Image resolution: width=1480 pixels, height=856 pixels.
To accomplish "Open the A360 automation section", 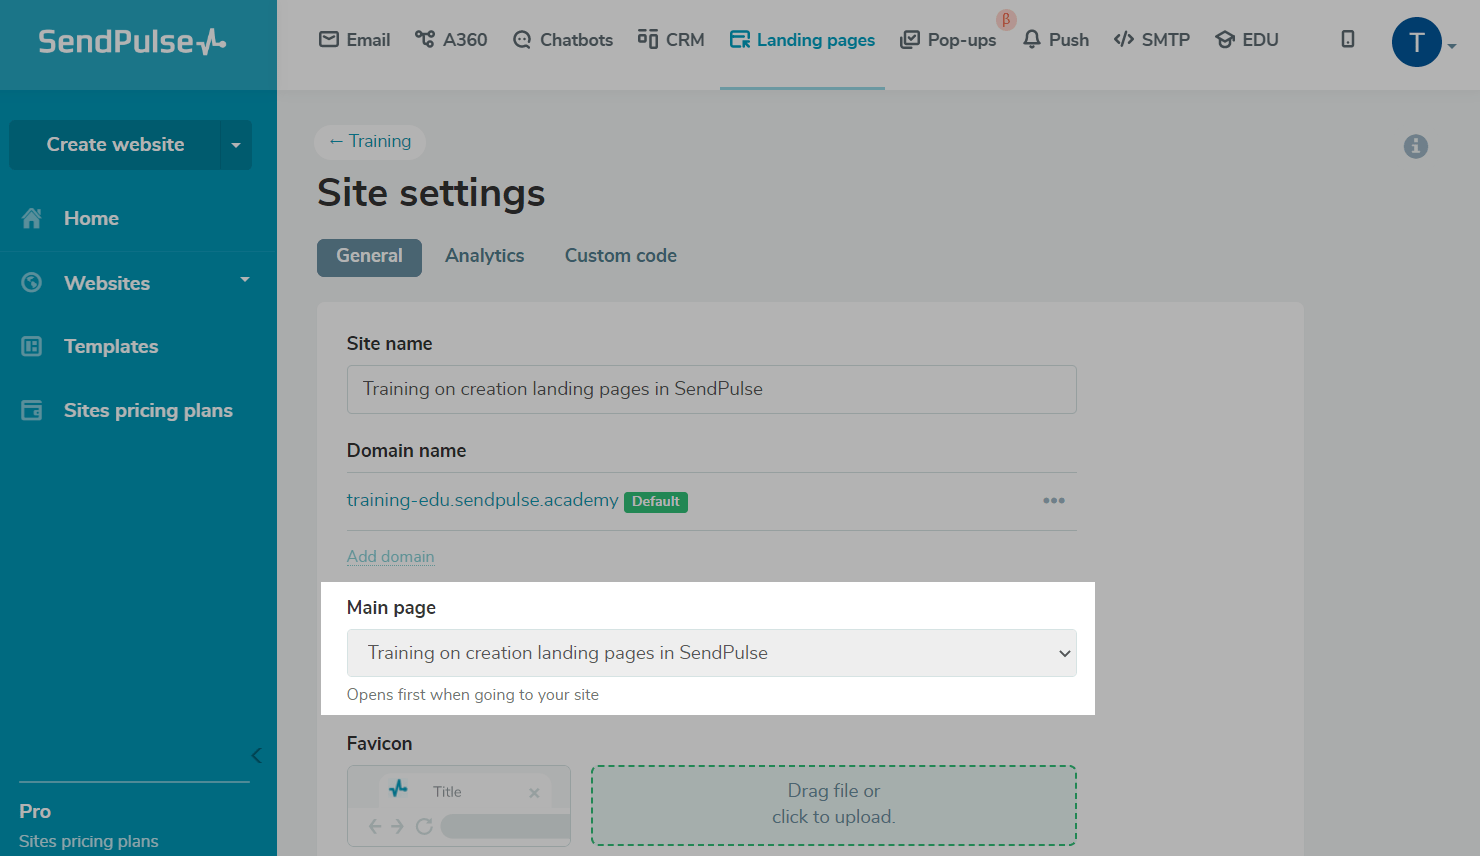I will click(x=451, y=40).
